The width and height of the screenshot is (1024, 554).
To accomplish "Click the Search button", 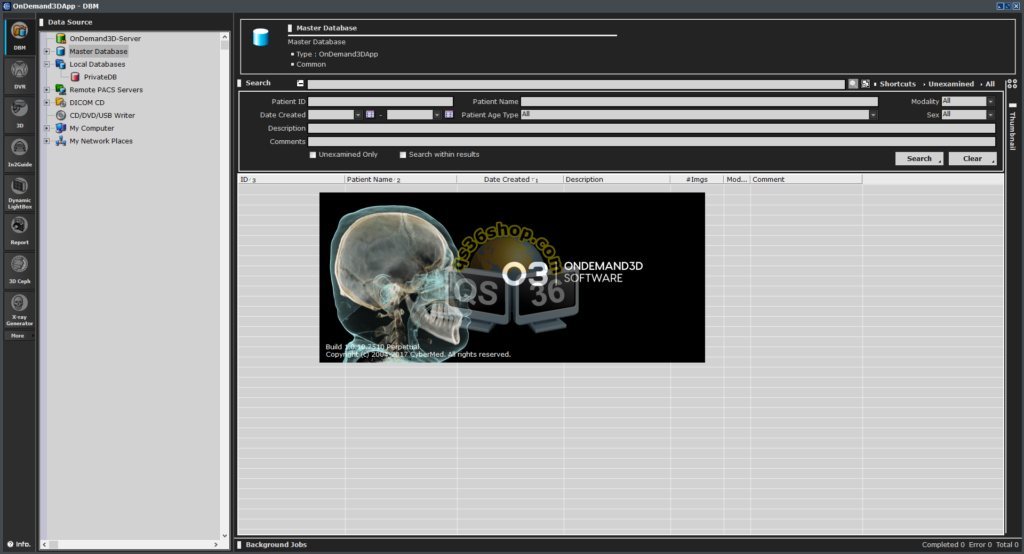I will [x=919, y=159].
